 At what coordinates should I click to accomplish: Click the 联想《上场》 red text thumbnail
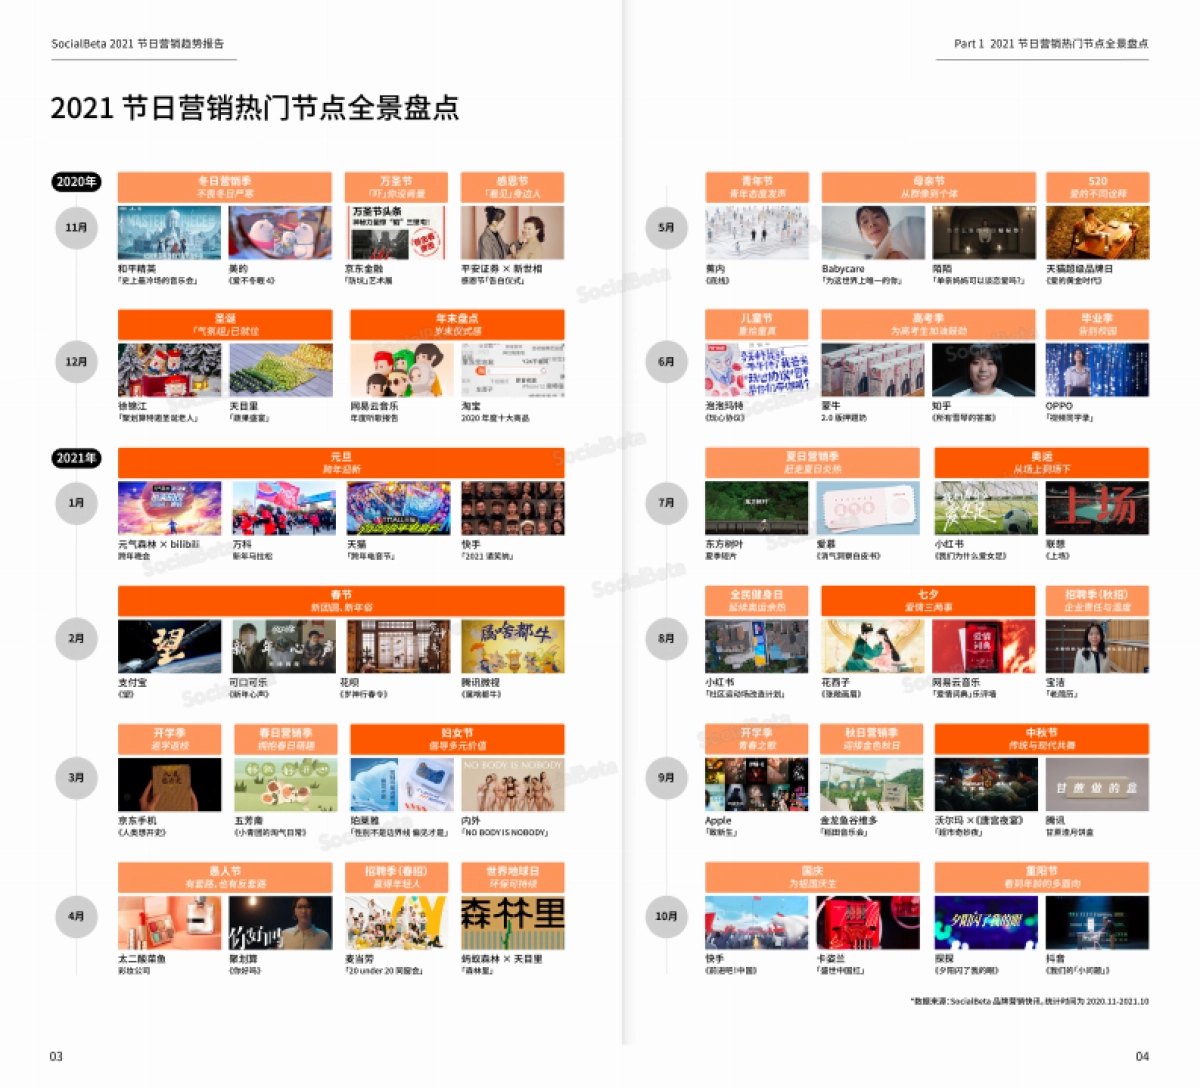pyautogui.click(x=1097, y=508)
